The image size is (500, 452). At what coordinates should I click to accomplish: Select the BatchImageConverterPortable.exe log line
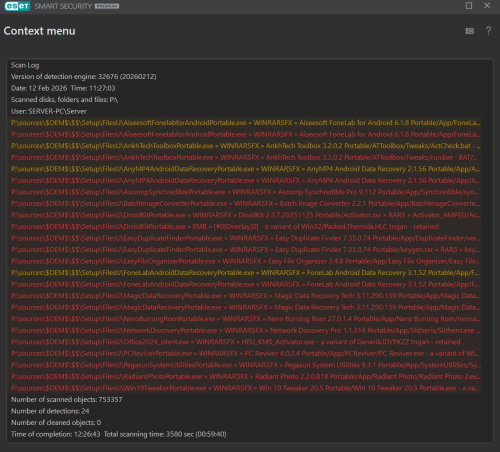pyautogui.click(x=246, y=204)
